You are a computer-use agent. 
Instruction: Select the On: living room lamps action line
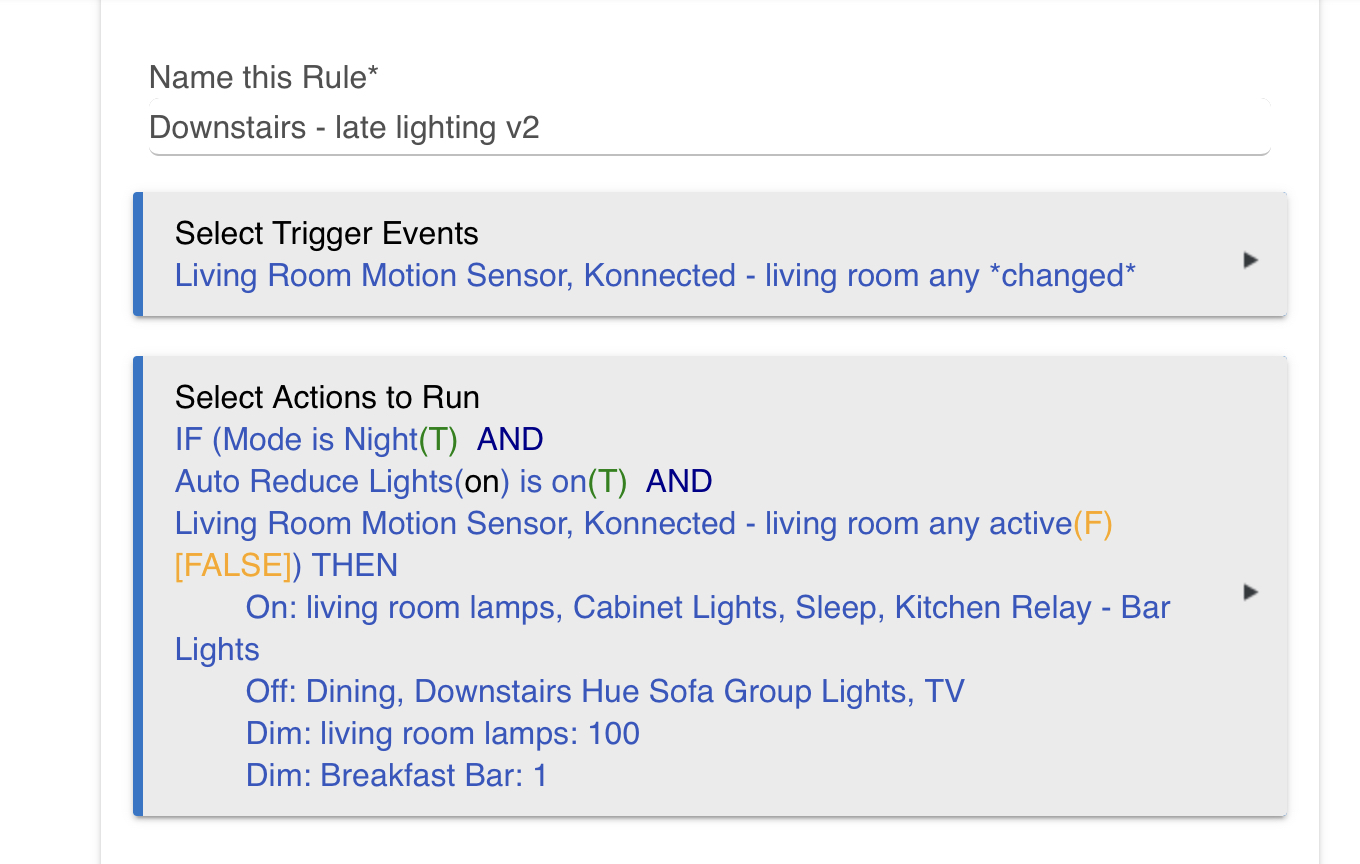(x=672, y=629)
